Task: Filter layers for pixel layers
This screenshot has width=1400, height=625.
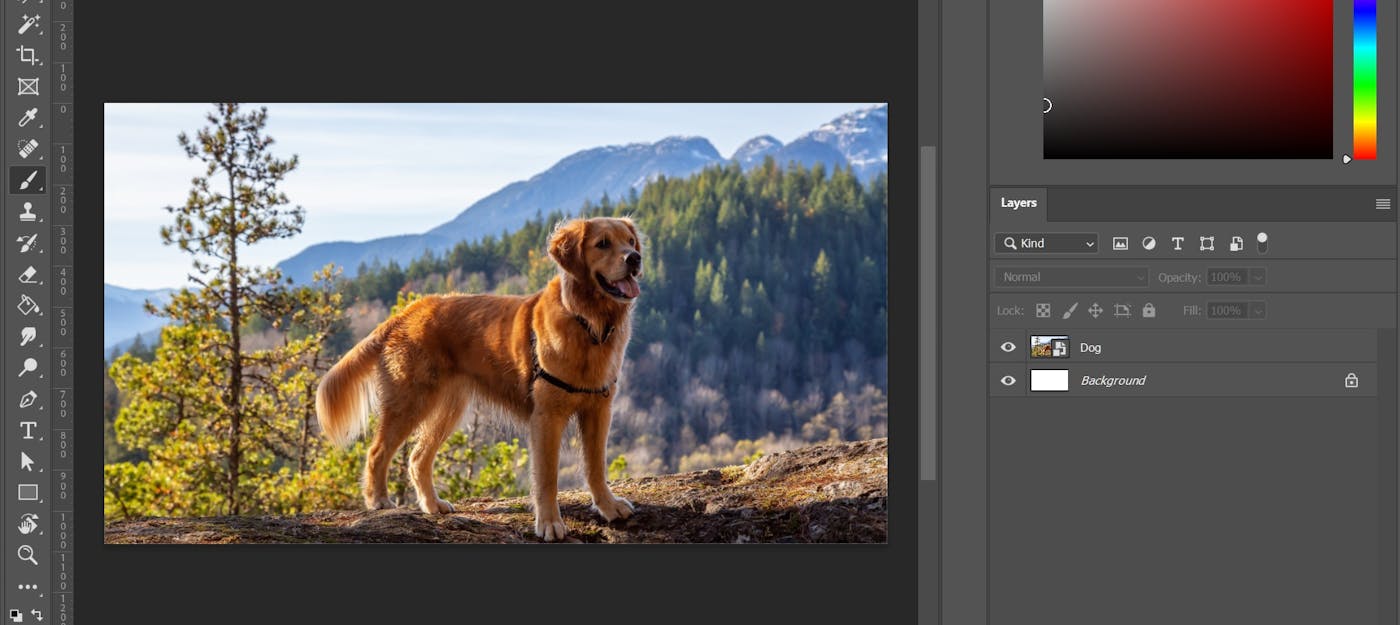Action: [1120, 243]
